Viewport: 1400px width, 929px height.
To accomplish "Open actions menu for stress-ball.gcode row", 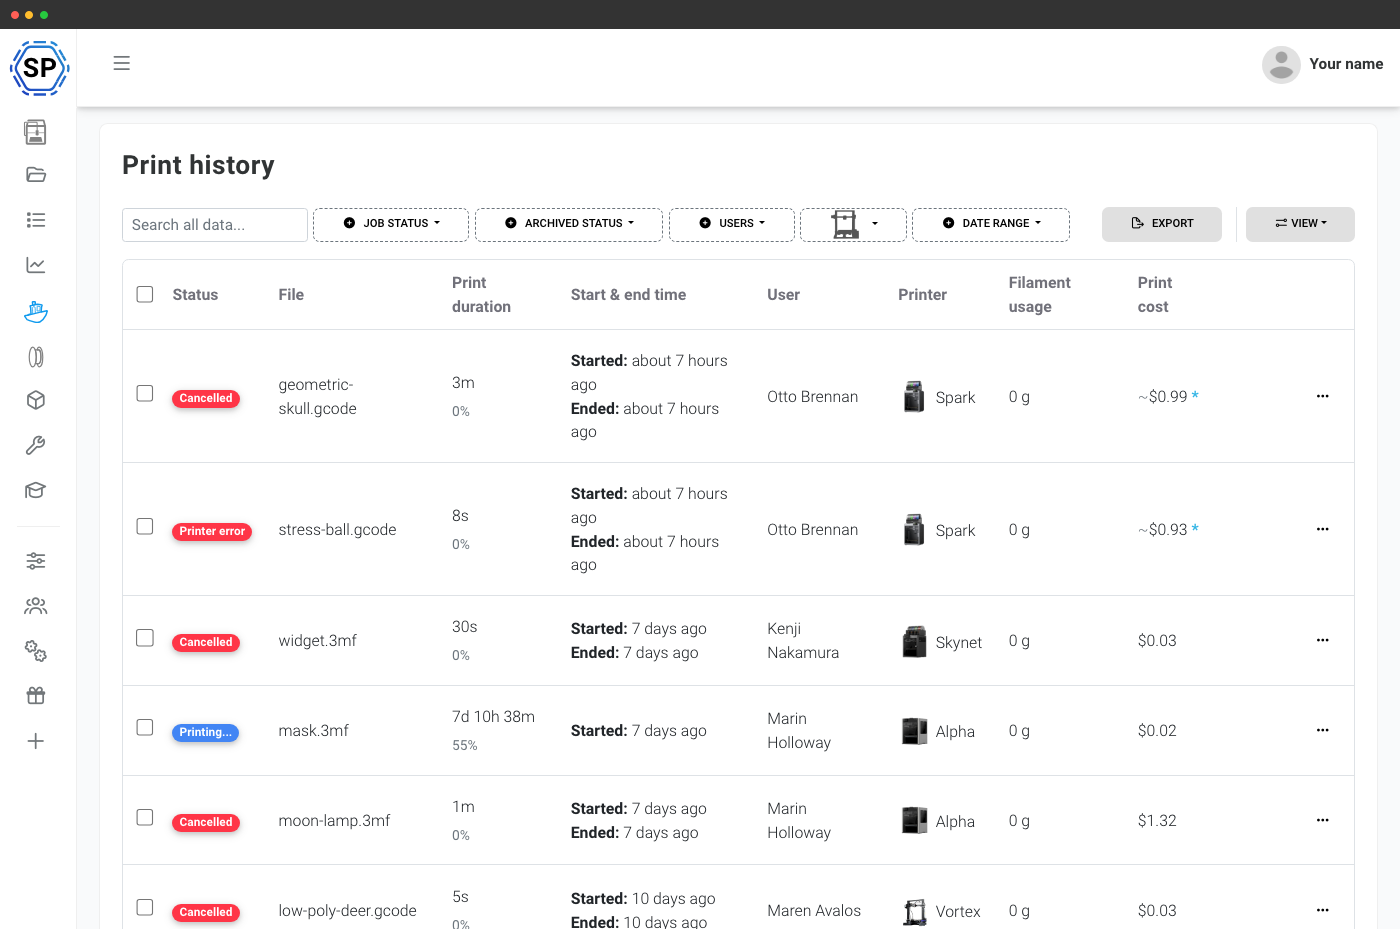I will coord(1323,529).
